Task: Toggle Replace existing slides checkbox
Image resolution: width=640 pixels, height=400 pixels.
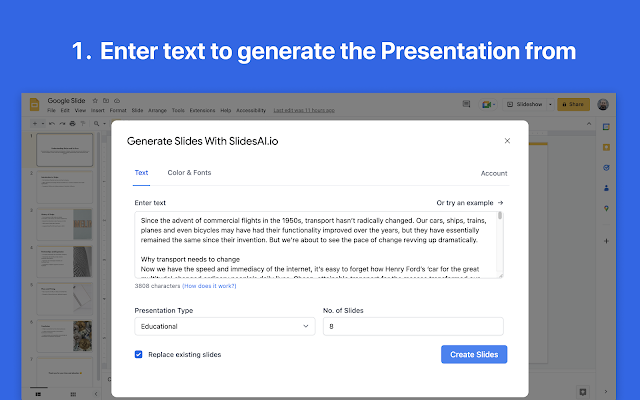Action: (x=139, y=354)
